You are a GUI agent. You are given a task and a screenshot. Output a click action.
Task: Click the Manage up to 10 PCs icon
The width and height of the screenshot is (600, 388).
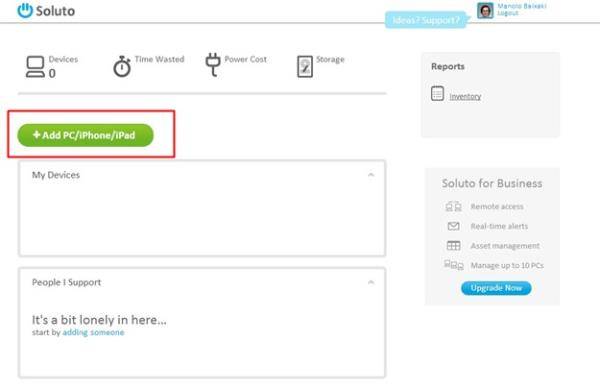pyautogui.click(x=453, y=265)
